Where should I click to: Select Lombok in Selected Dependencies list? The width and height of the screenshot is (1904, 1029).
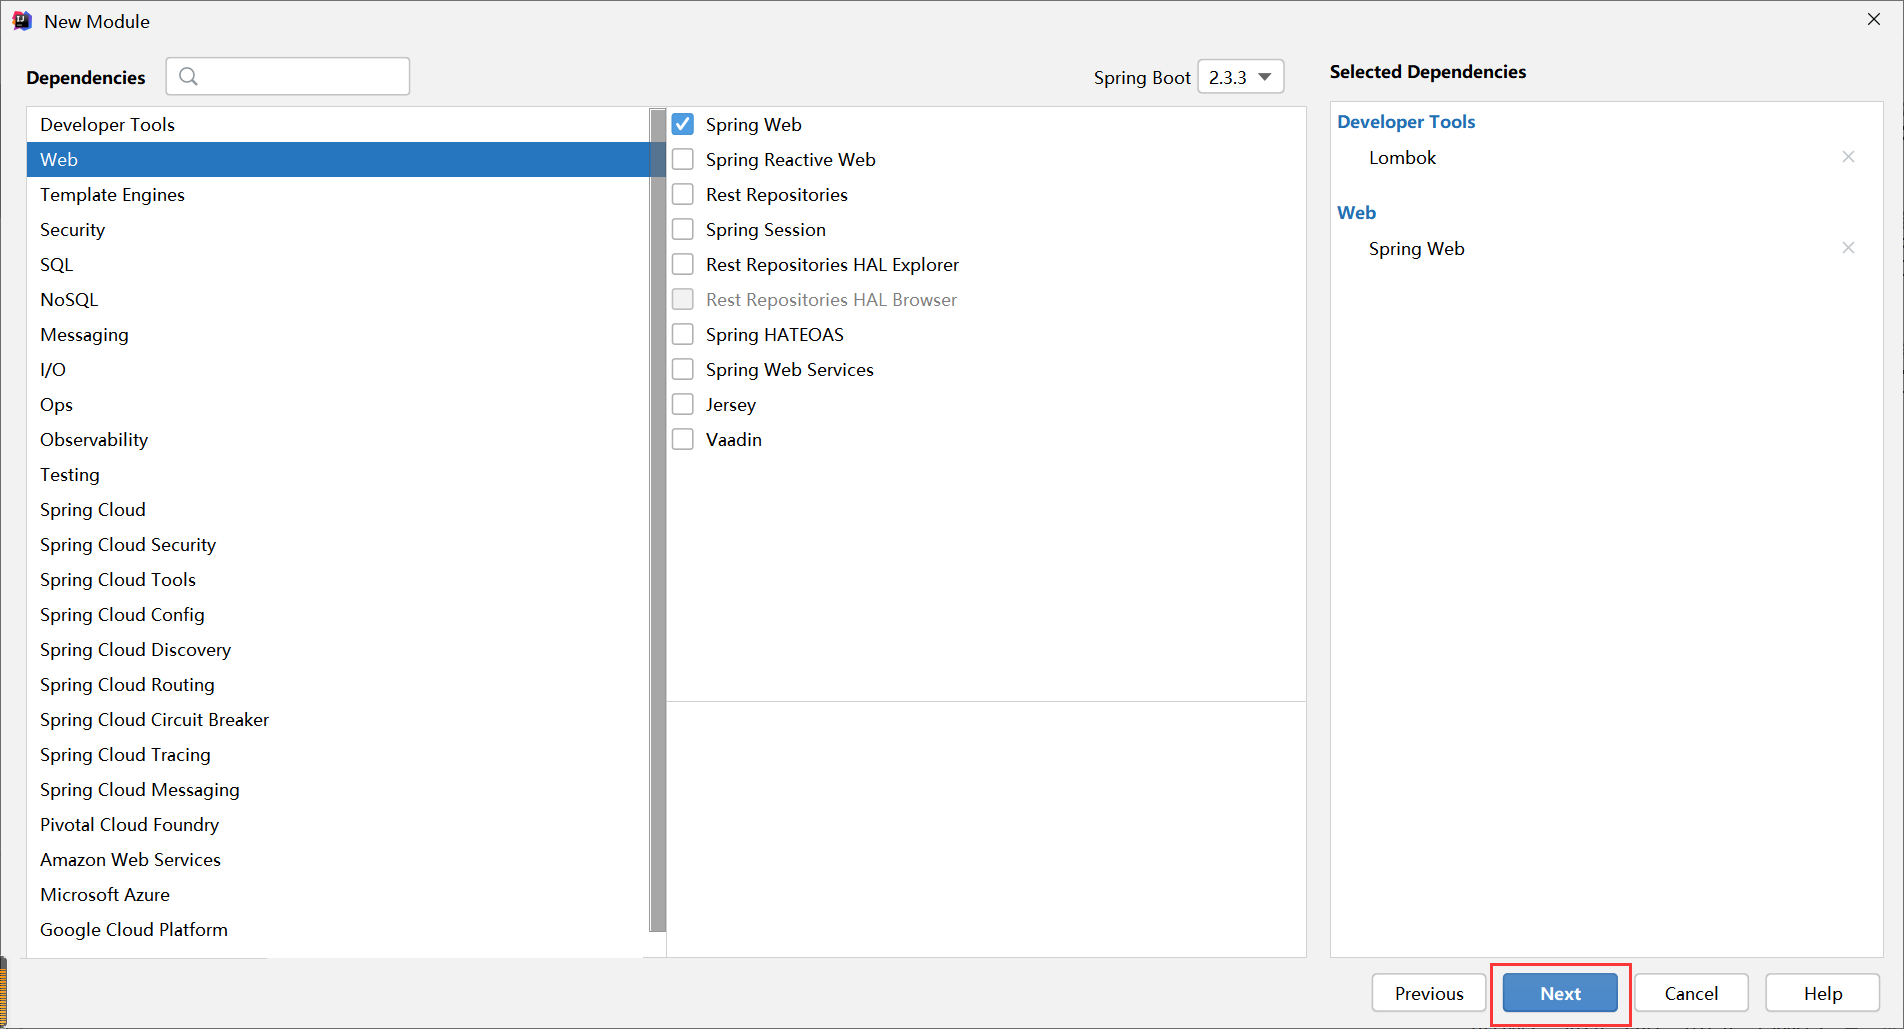tap(1402, 157)
